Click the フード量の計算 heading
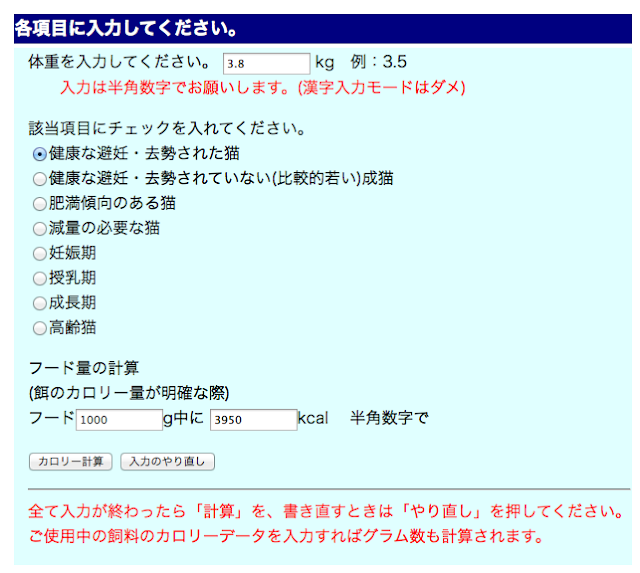 point(84,368)
